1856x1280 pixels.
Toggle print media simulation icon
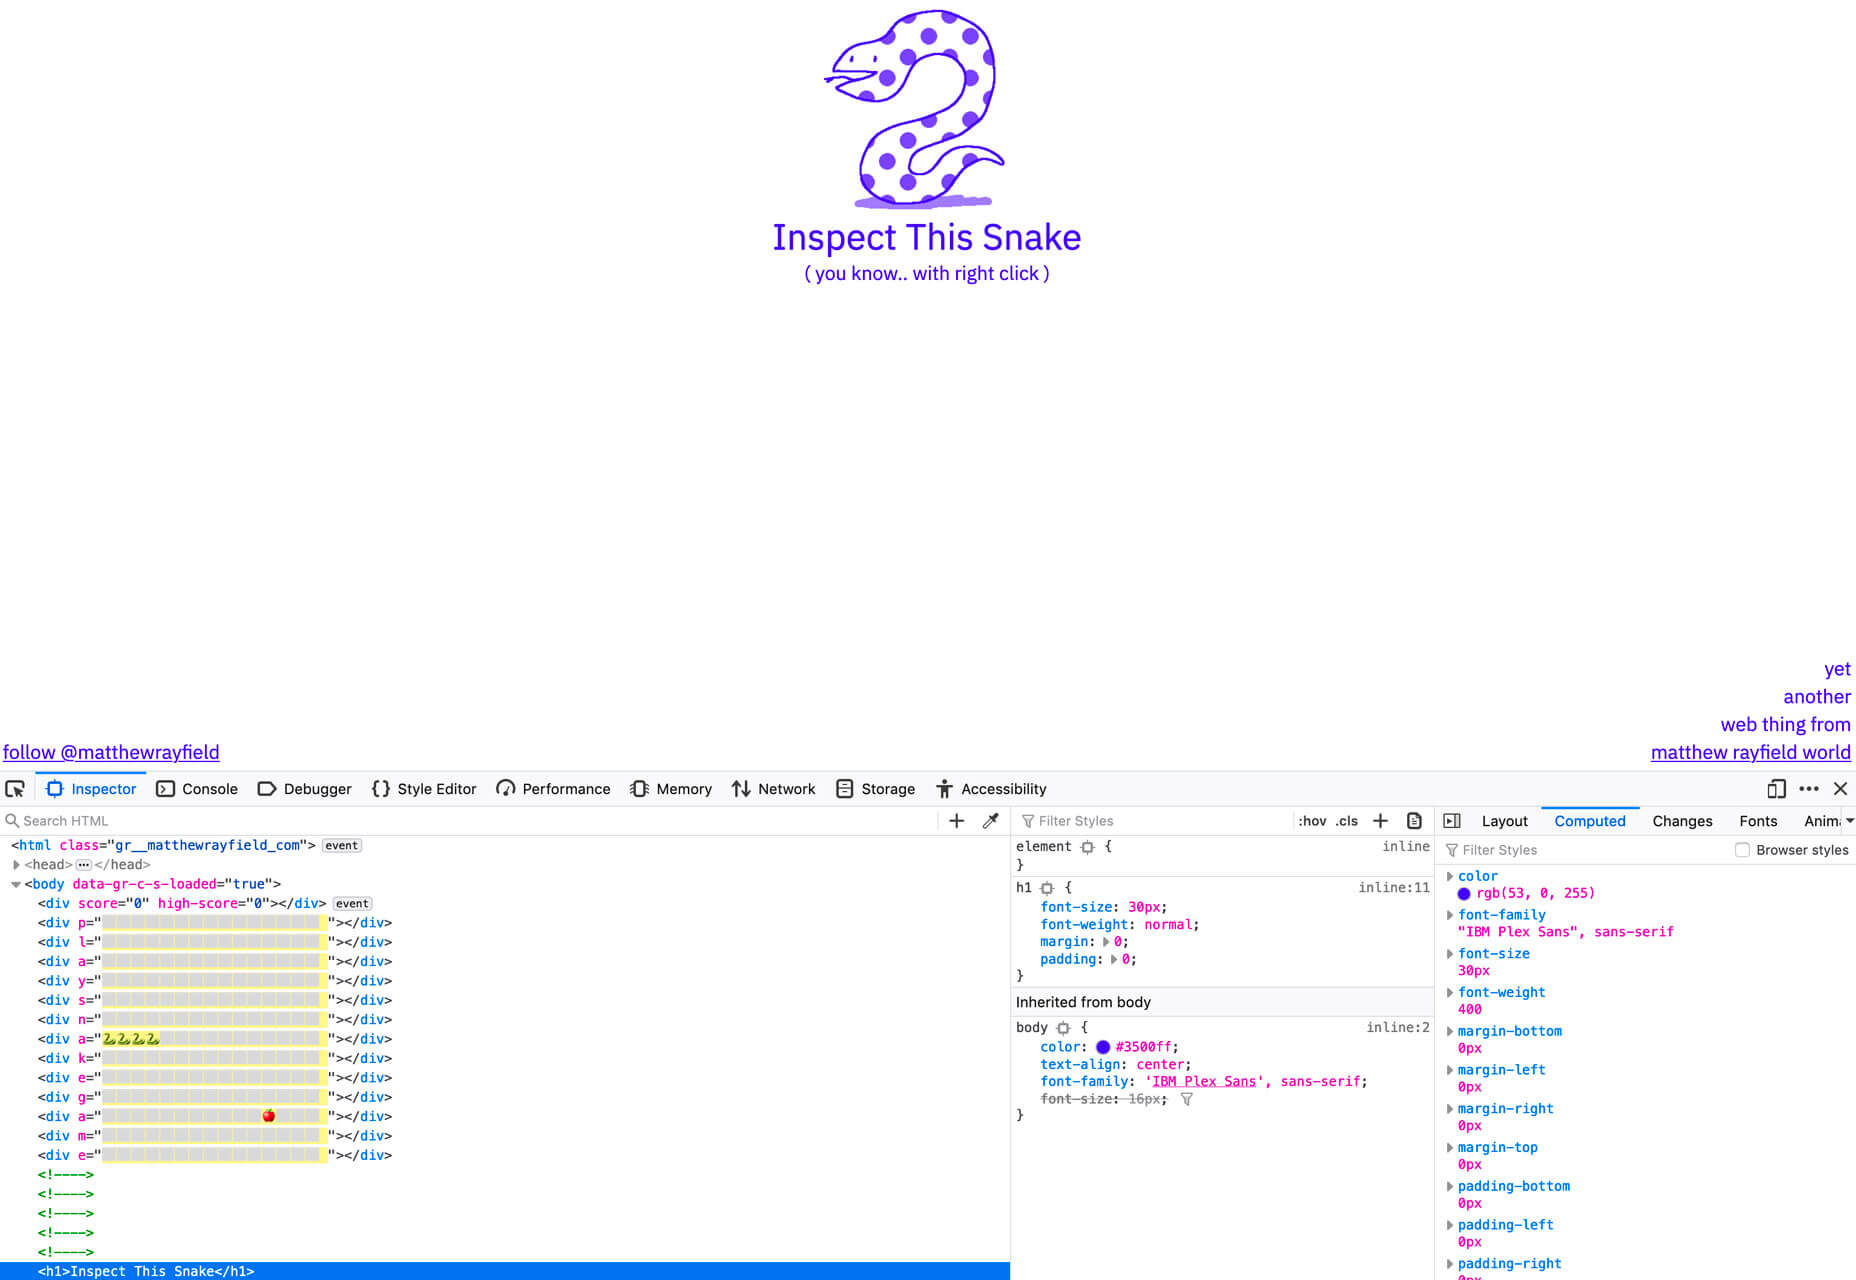tap(1414, 821)
